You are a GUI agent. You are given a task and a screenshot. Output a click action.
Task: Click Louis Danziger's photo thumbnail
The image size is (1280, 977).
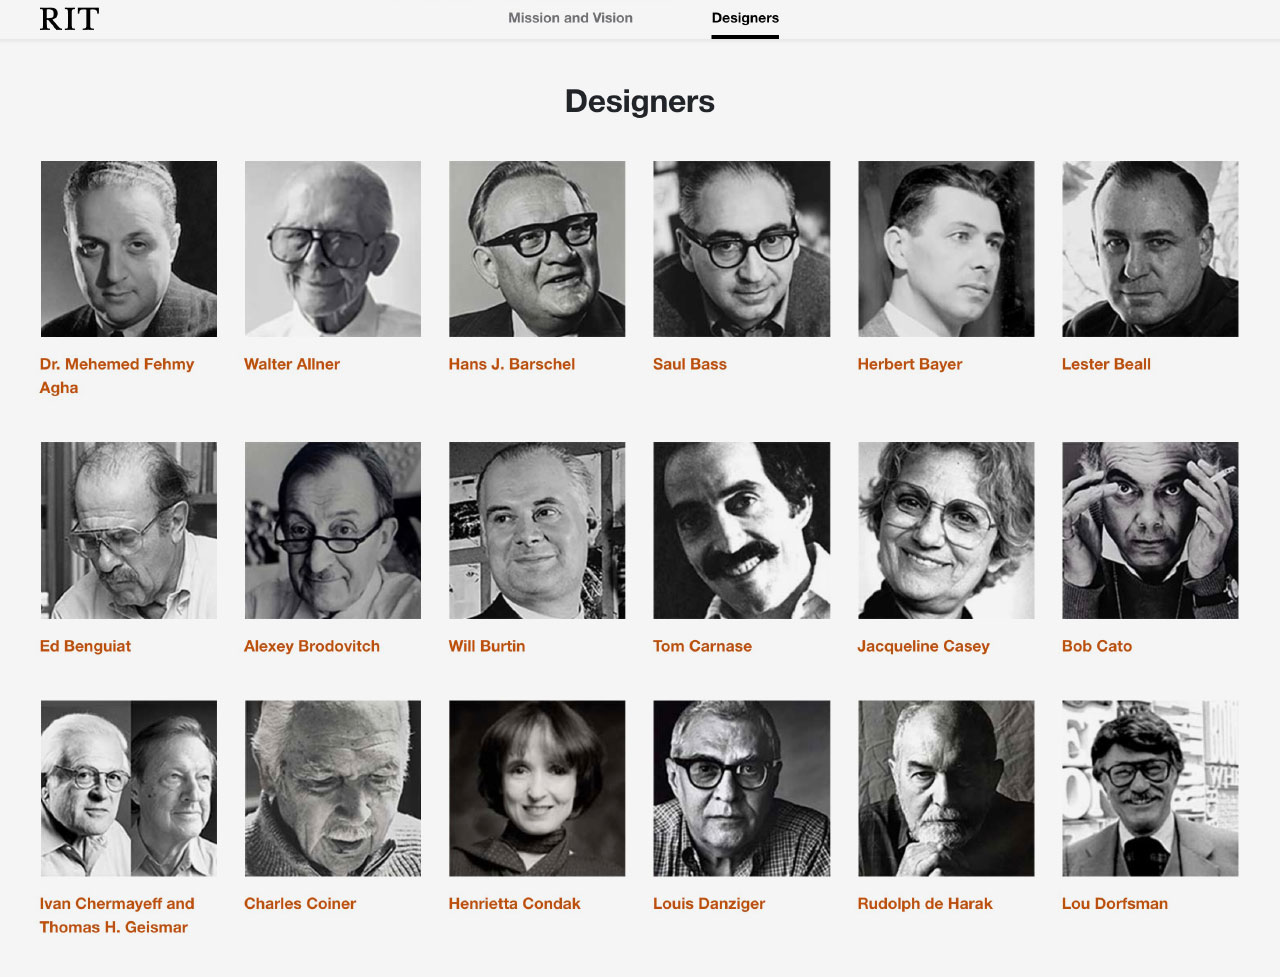[x=741, y=788]
